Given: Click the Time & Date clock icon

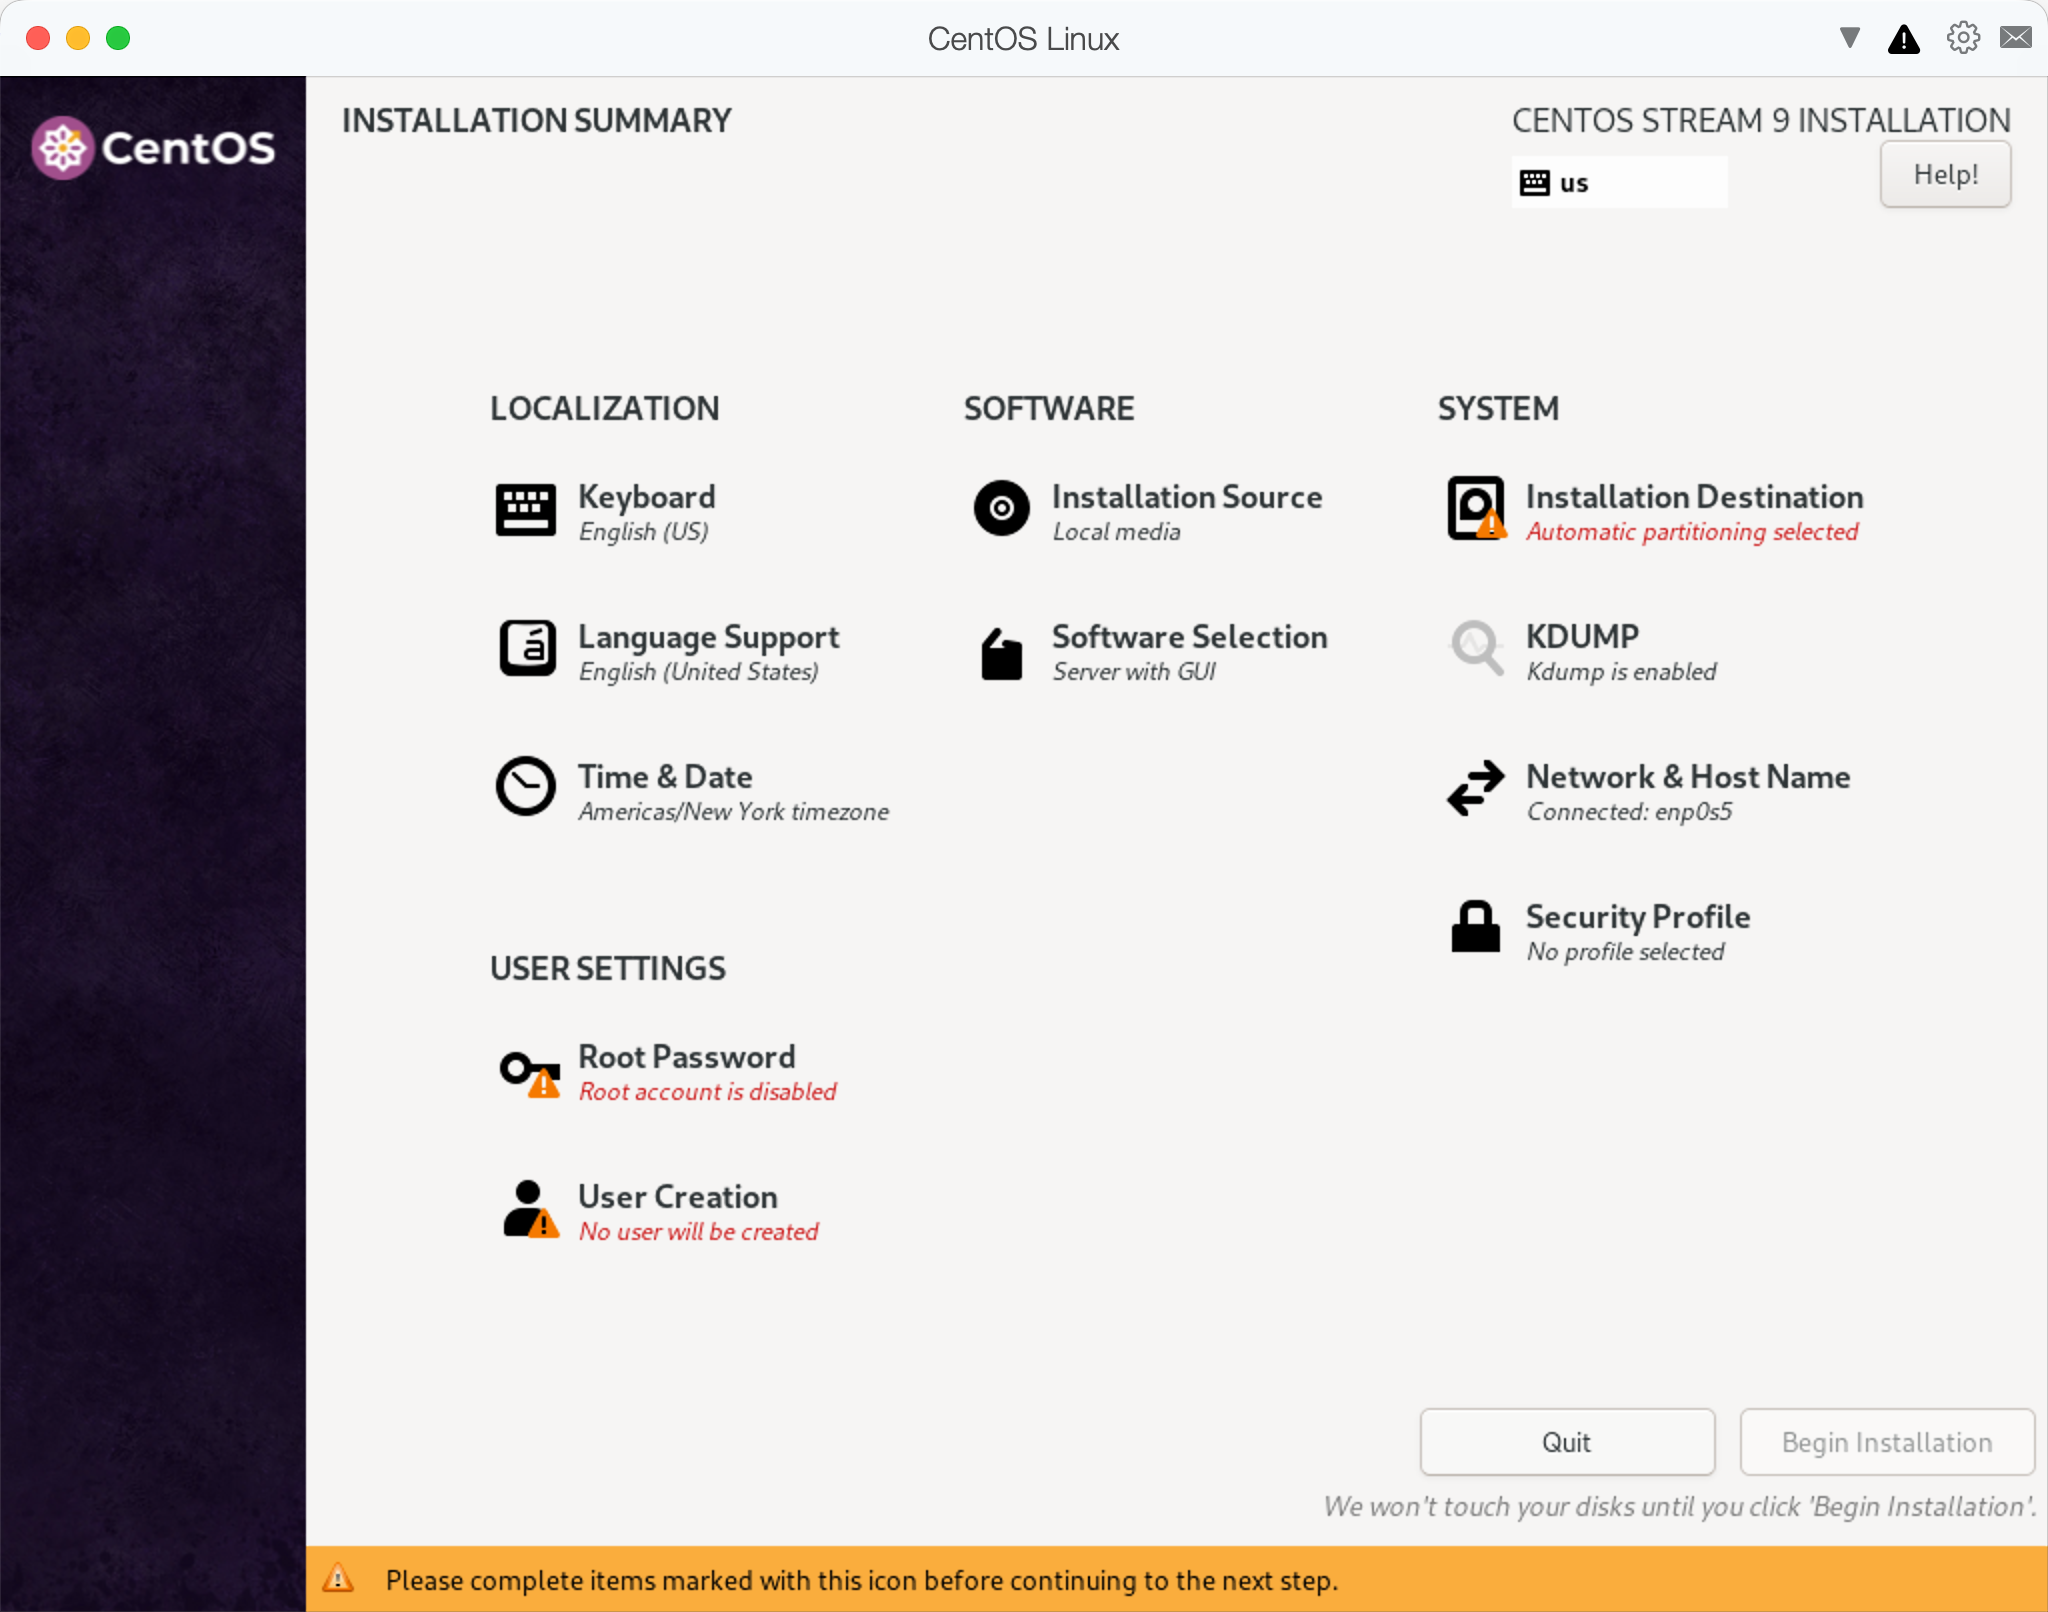Looking at the screenshot, I should (x=525, y=787).
